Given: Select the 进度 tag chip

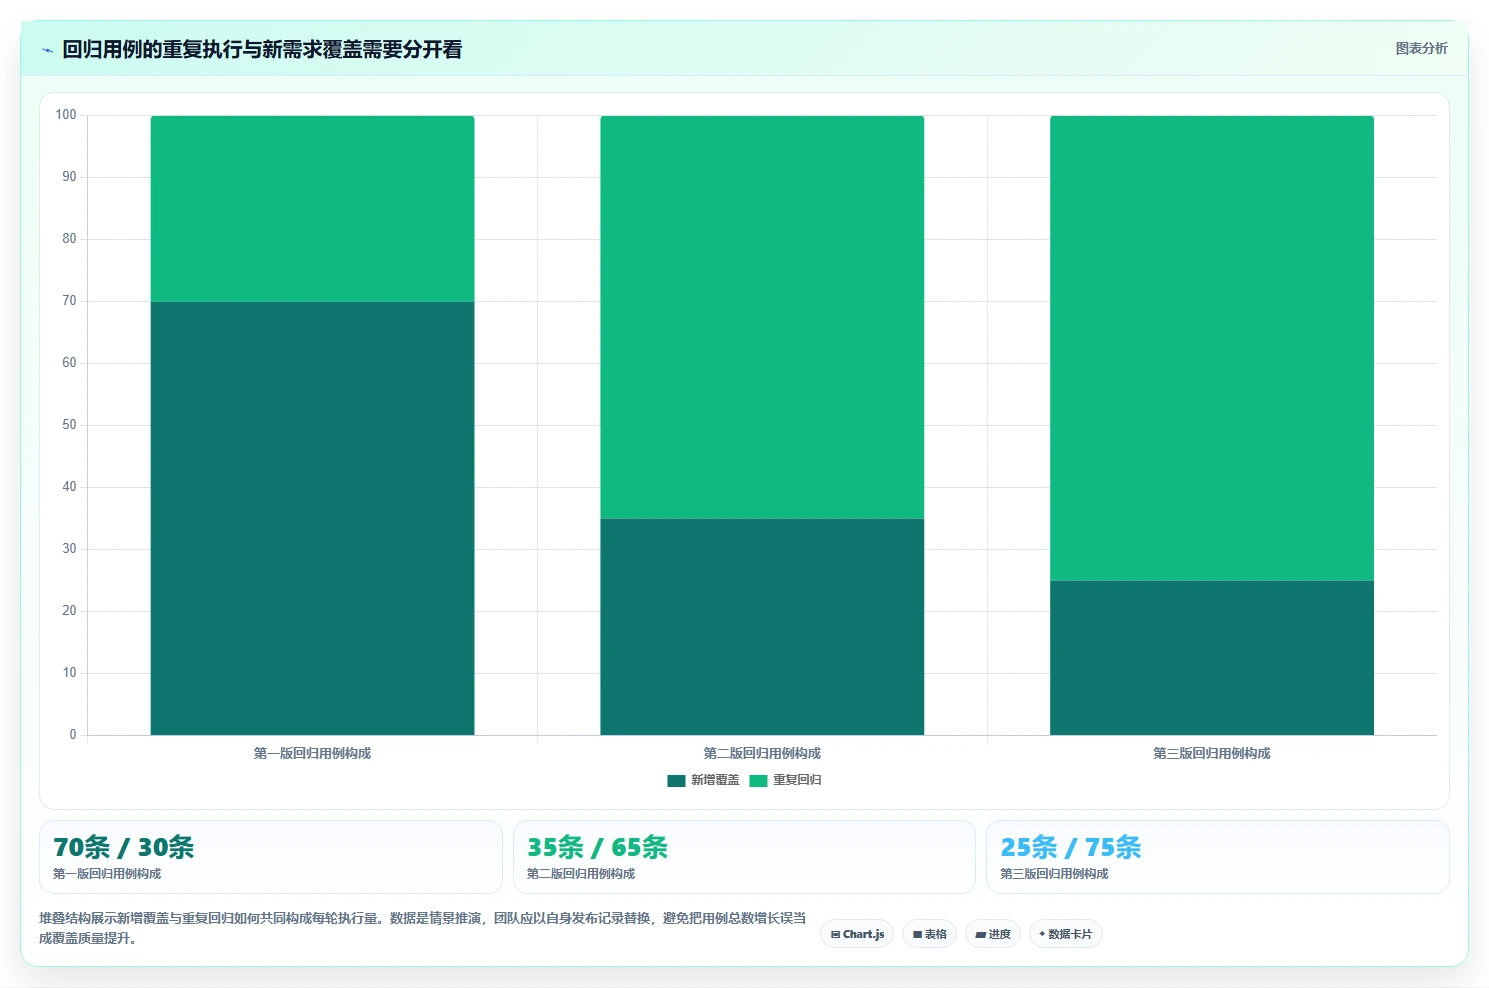Looking at the screenshot, I should click(x=993, y=934).
